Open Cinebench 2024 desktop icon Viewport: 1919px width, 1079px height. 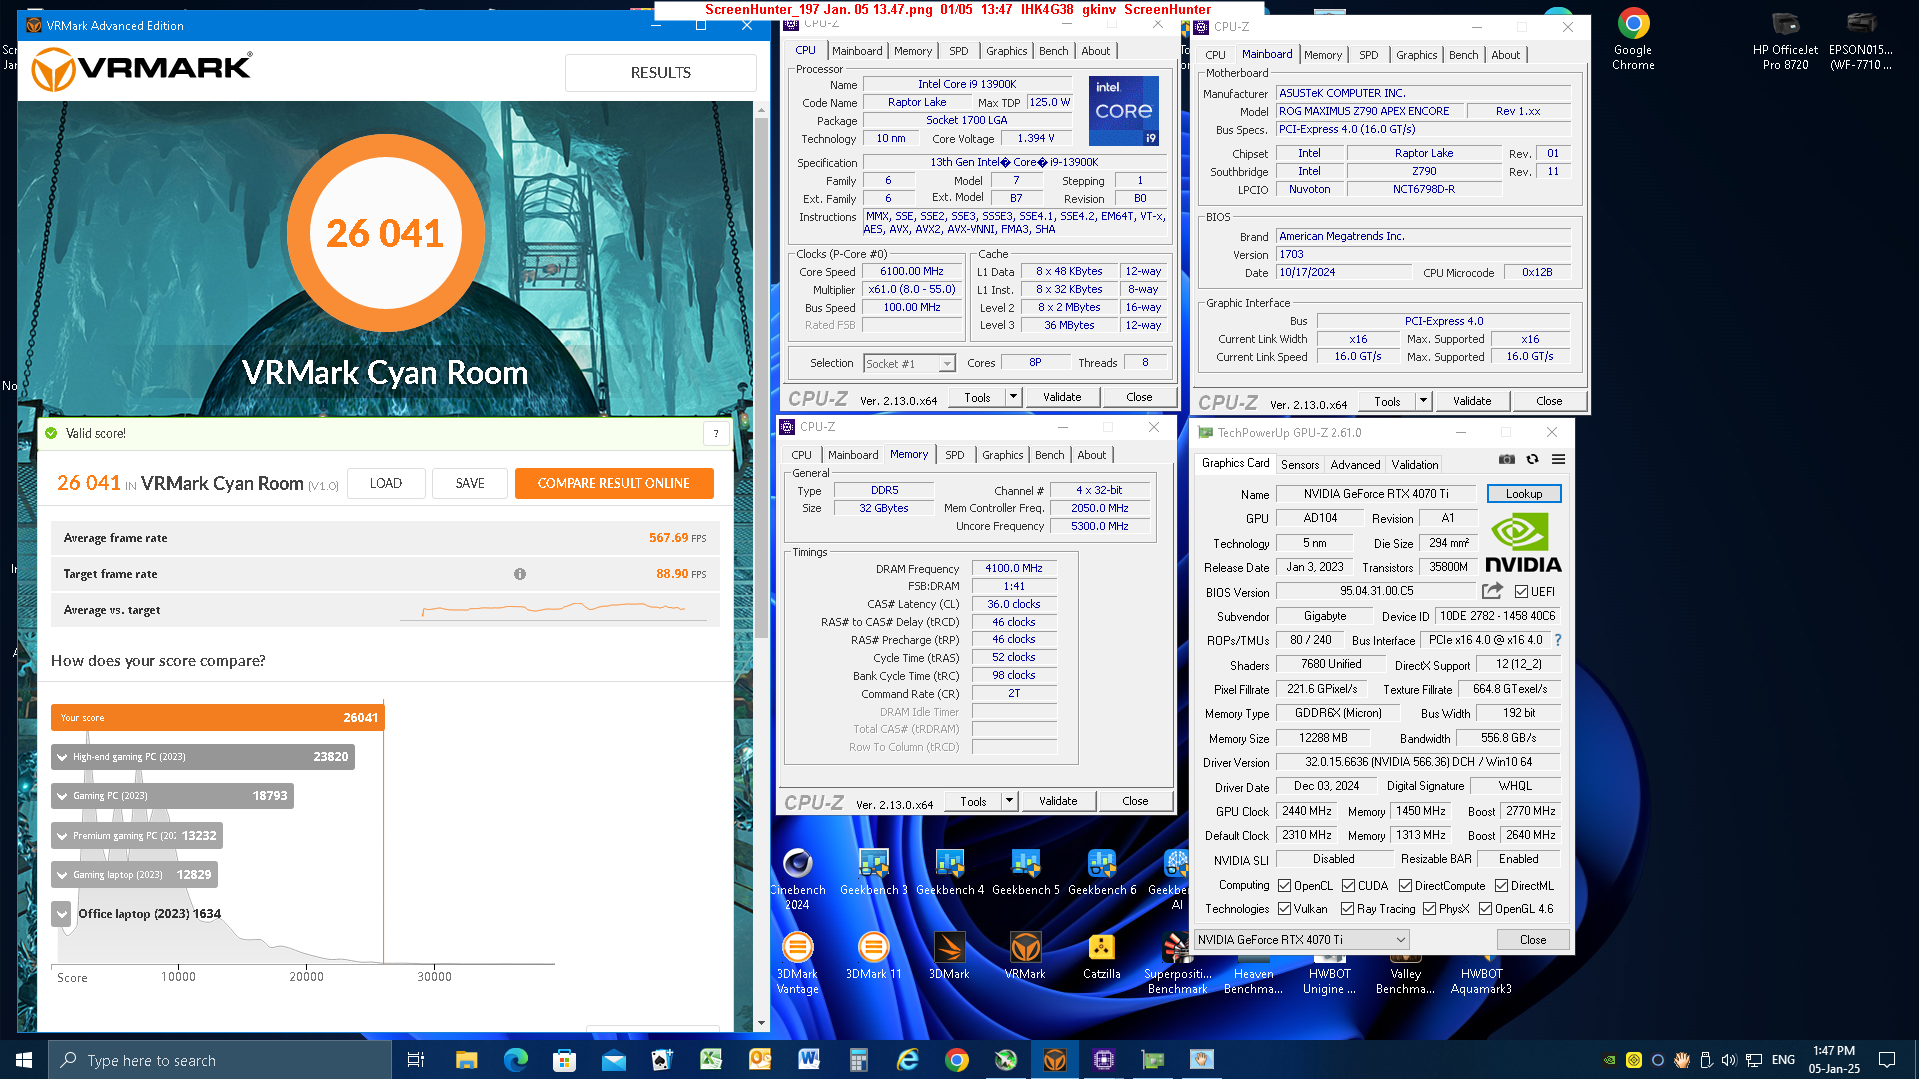click(798, 878)
